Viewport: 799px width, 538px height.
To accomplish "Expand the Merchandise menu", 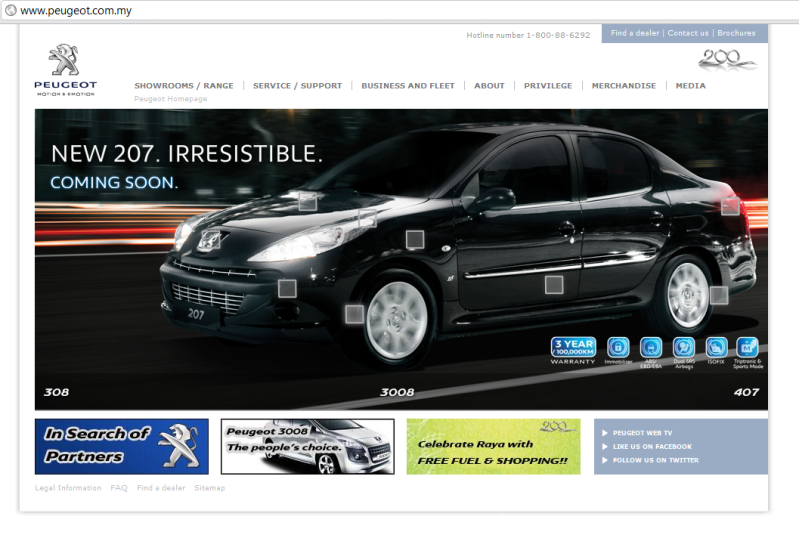I will [x=624, y=86].
